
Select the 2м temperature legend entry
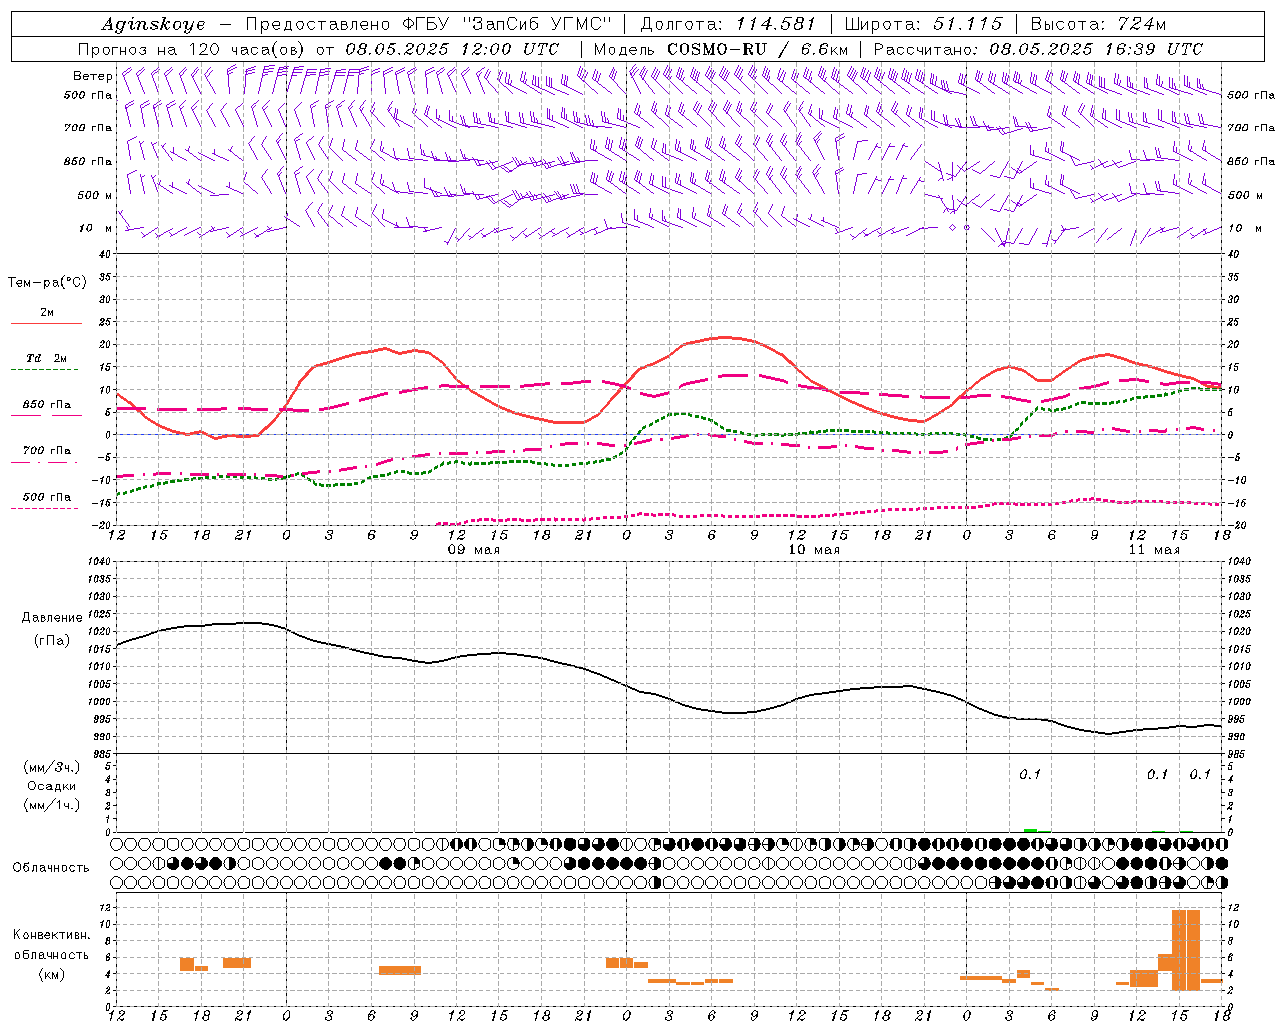coord(47,313)
